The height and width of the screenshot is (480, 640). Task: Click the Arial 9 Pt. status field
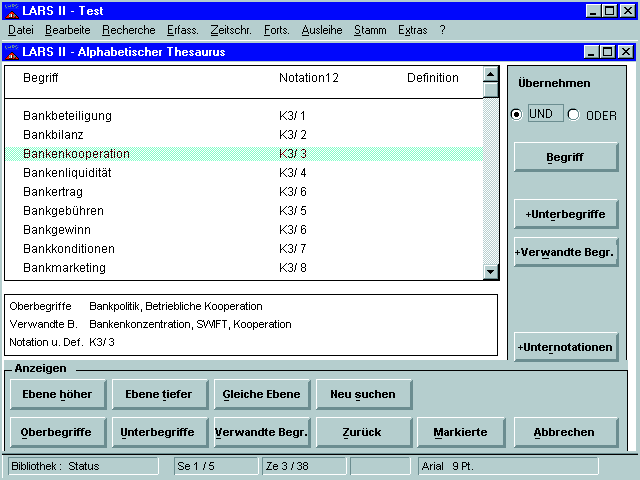(x=508, y=466)
